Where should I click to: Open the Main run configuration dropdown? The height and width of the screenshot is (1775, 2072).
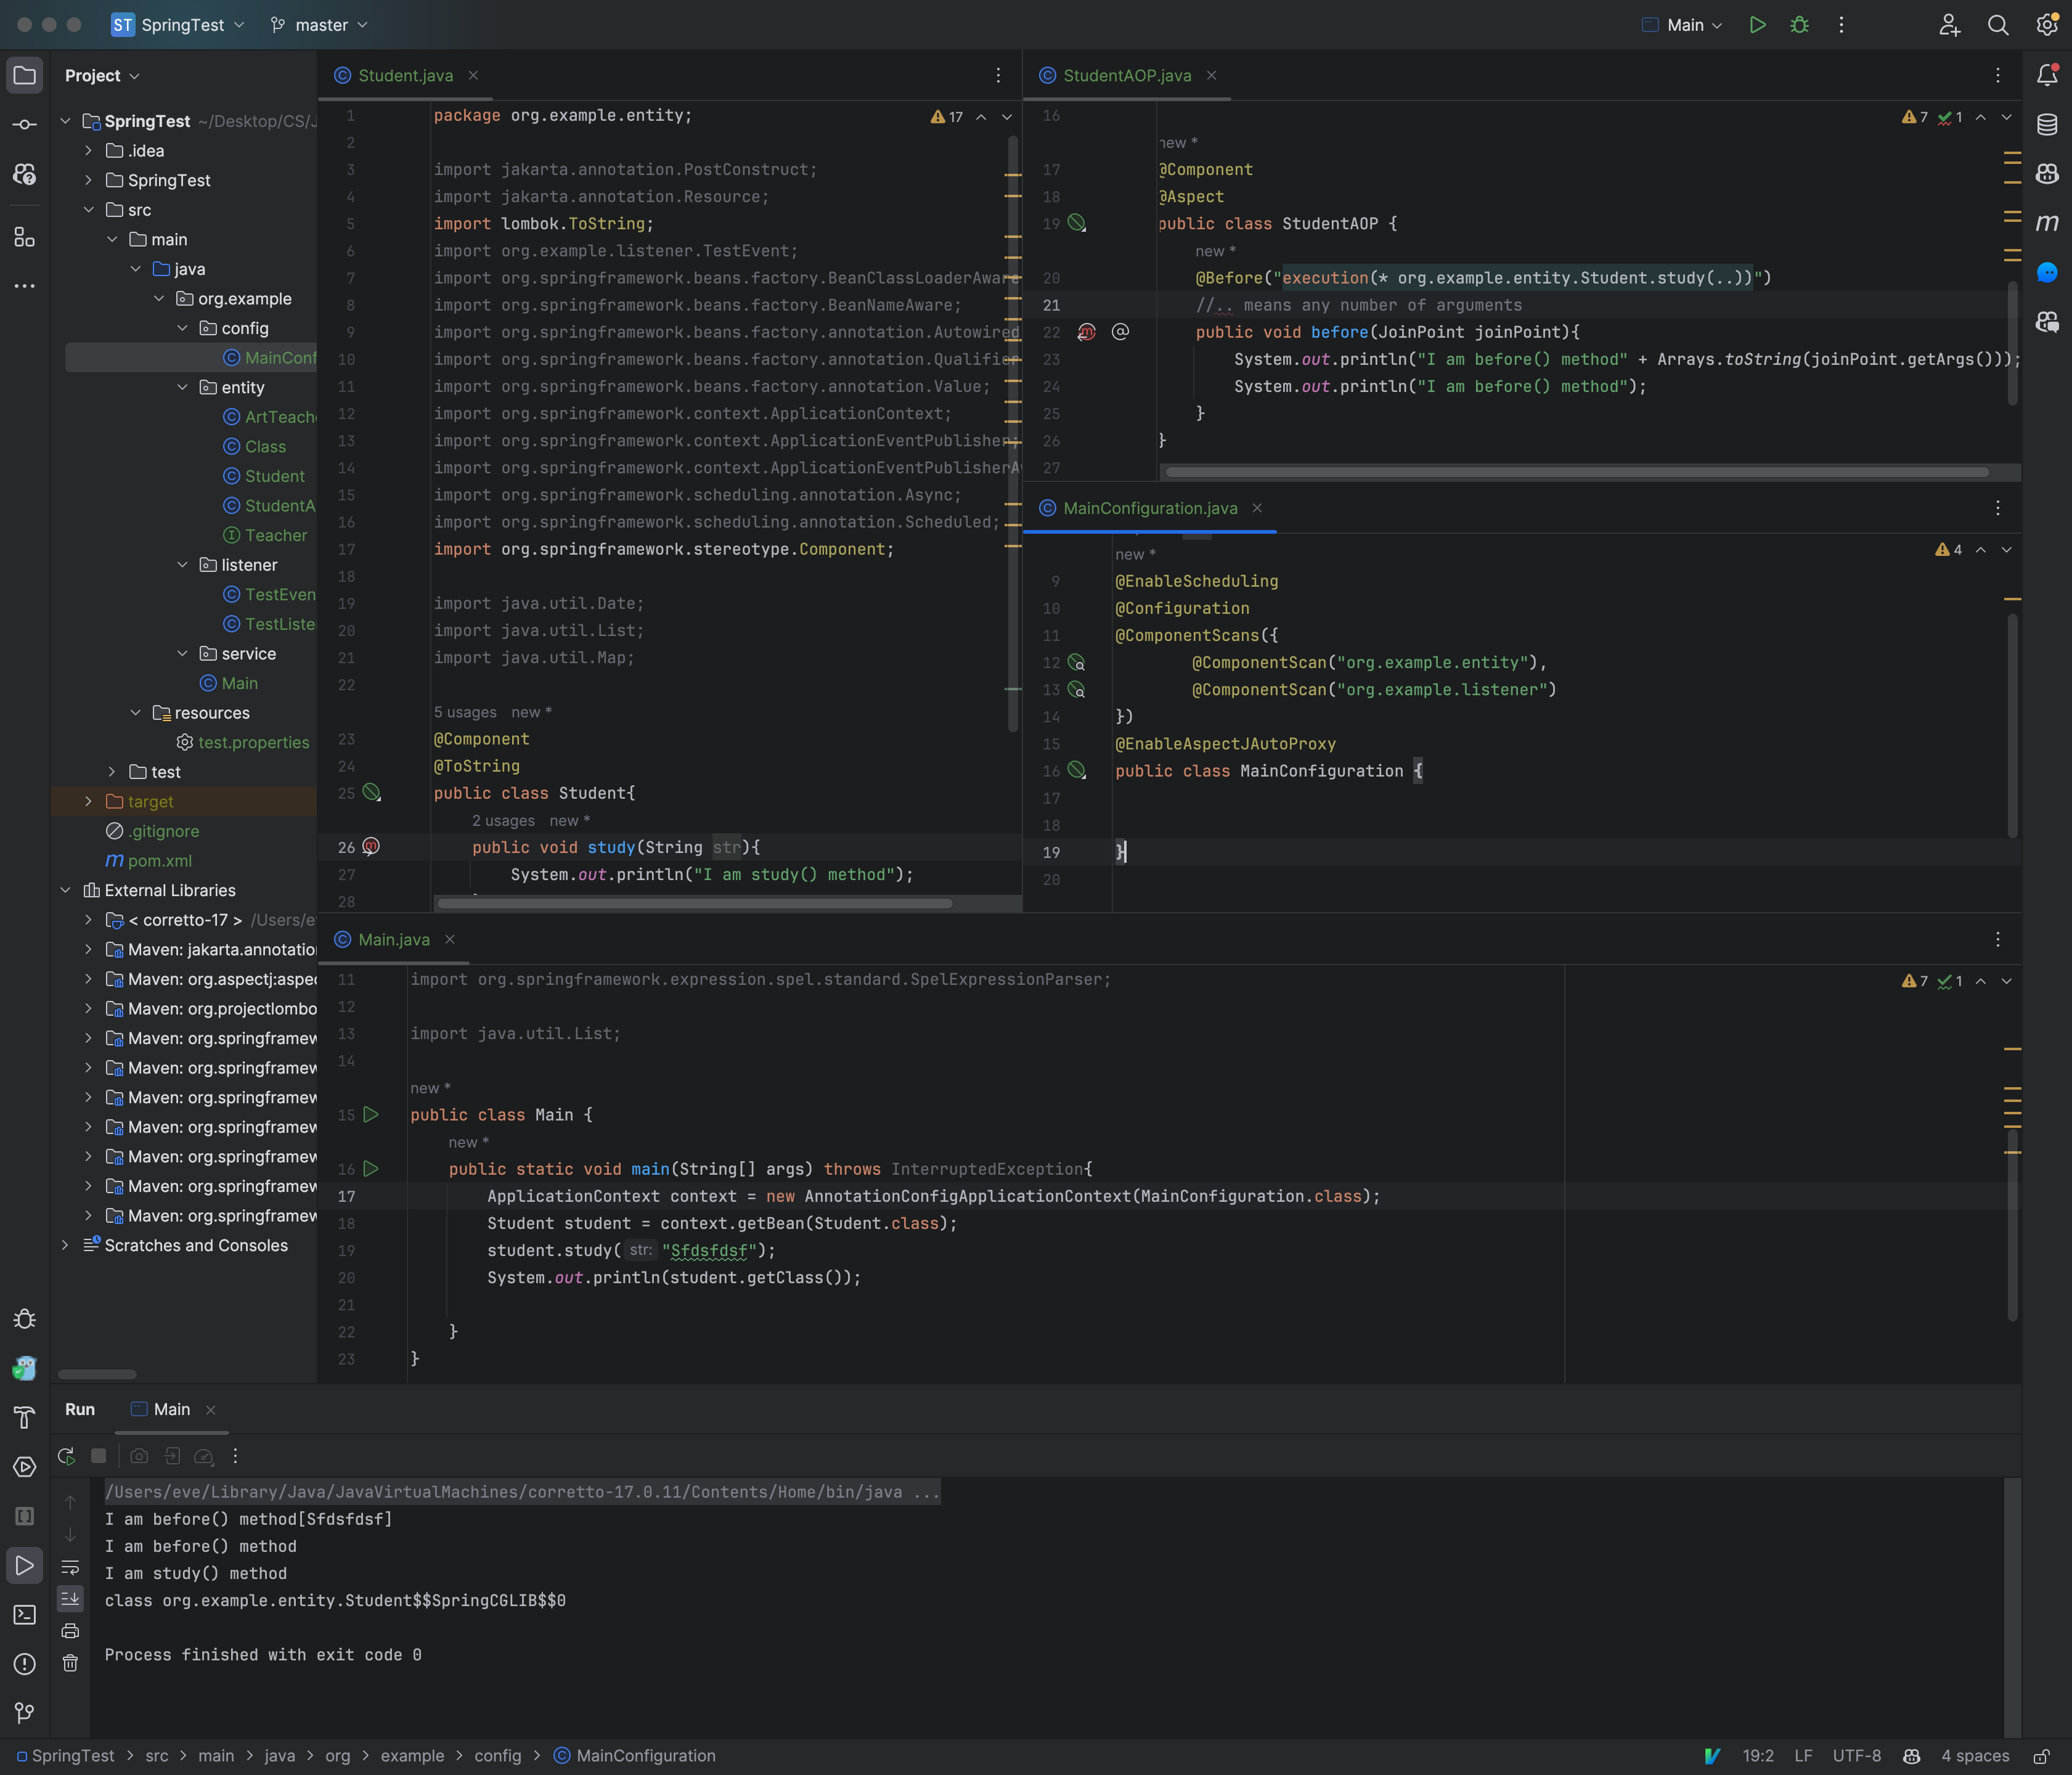tap(1683, 25)
